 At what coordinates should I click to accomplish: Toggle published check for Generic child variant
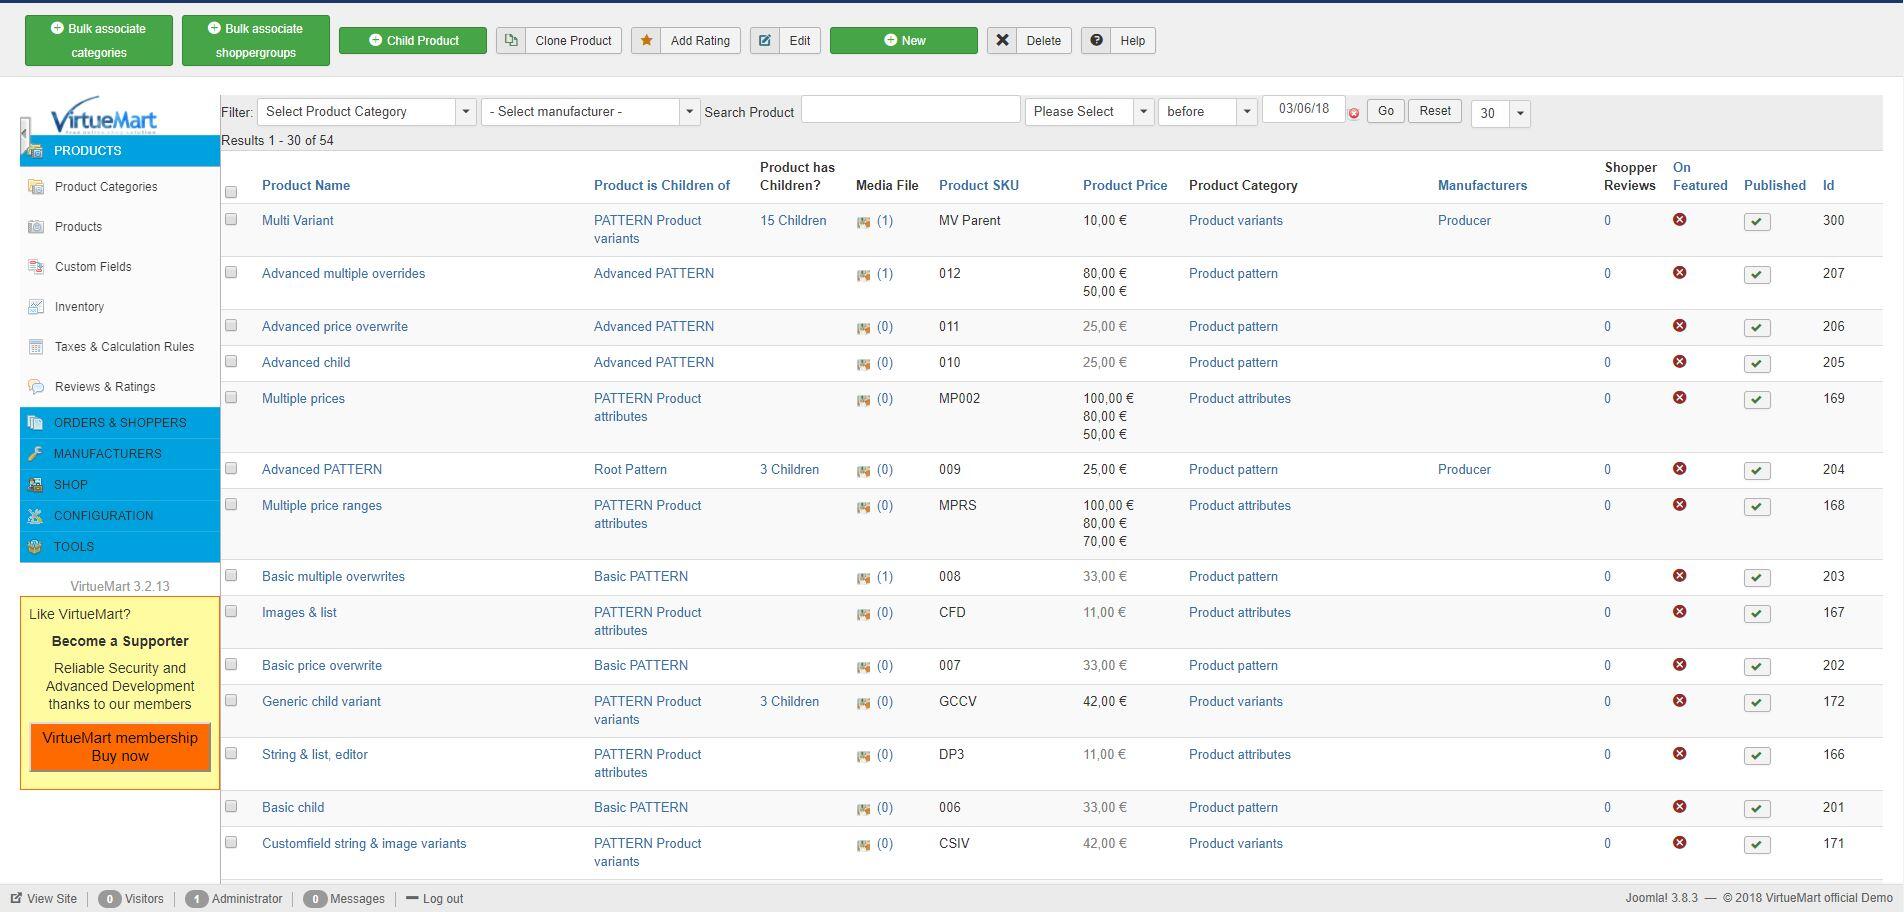[x=1757, y=703]
